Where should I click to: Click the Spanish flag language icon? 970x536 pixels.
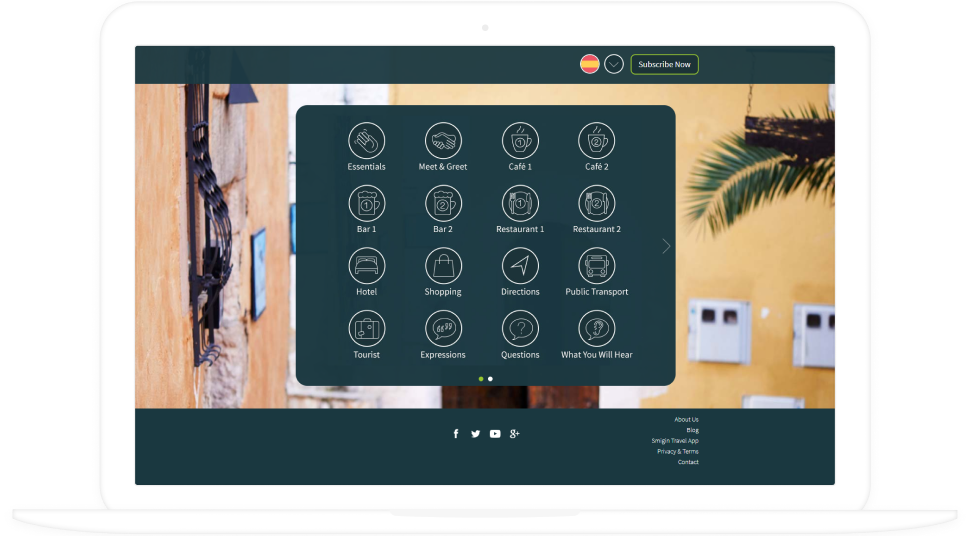[x=590, y=64]
